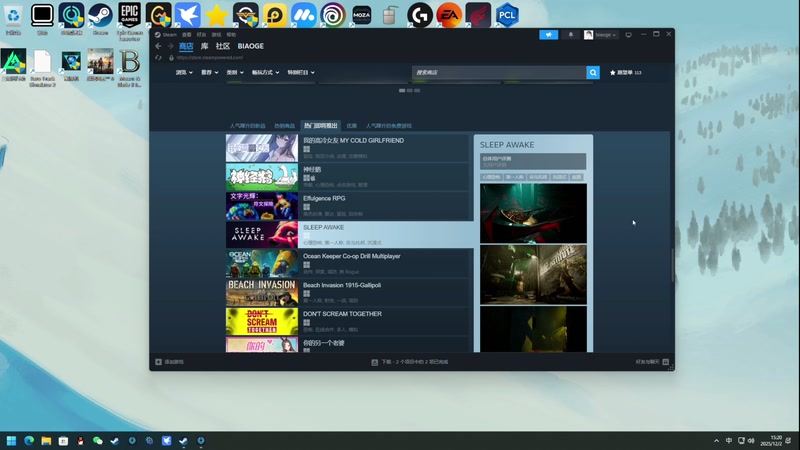The height and width of the screenshot is (450, 800).
Task: Open the downloads status icon
Action: [374, 362]
